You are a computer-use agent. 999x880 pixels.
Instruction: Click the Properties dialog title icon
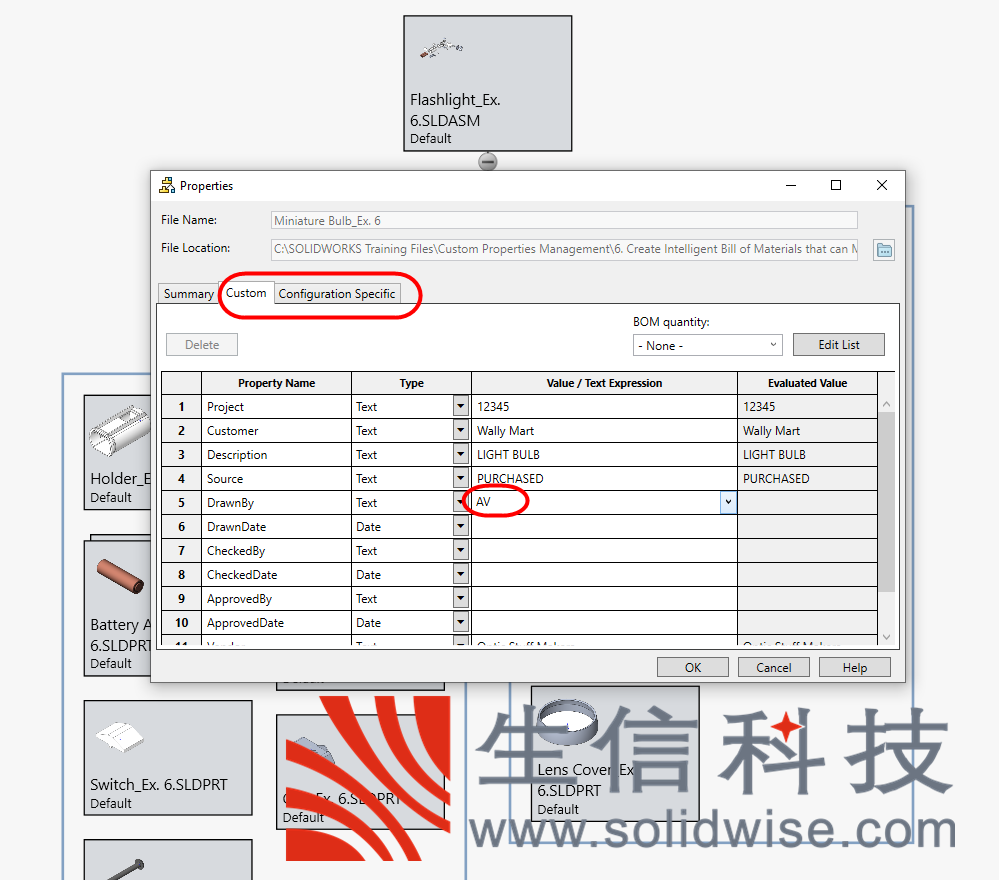[x=167, y=185]
